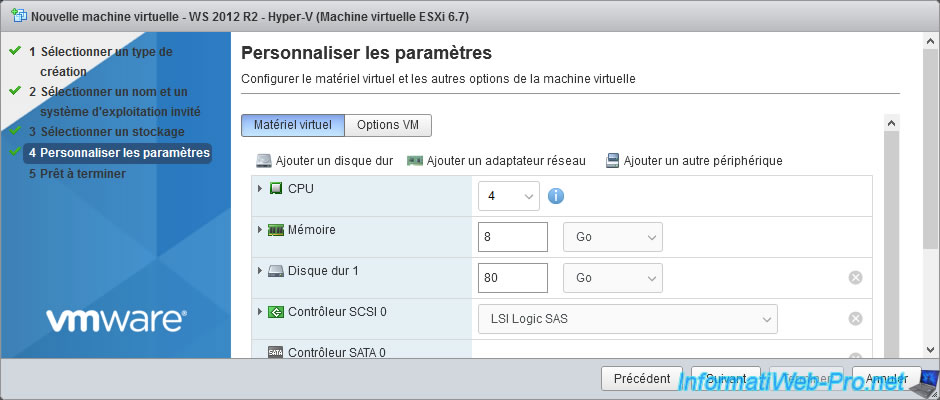Remove Disque dur 1 with its delete icon
The image size is (940, 400).
[x=855, y=278]
